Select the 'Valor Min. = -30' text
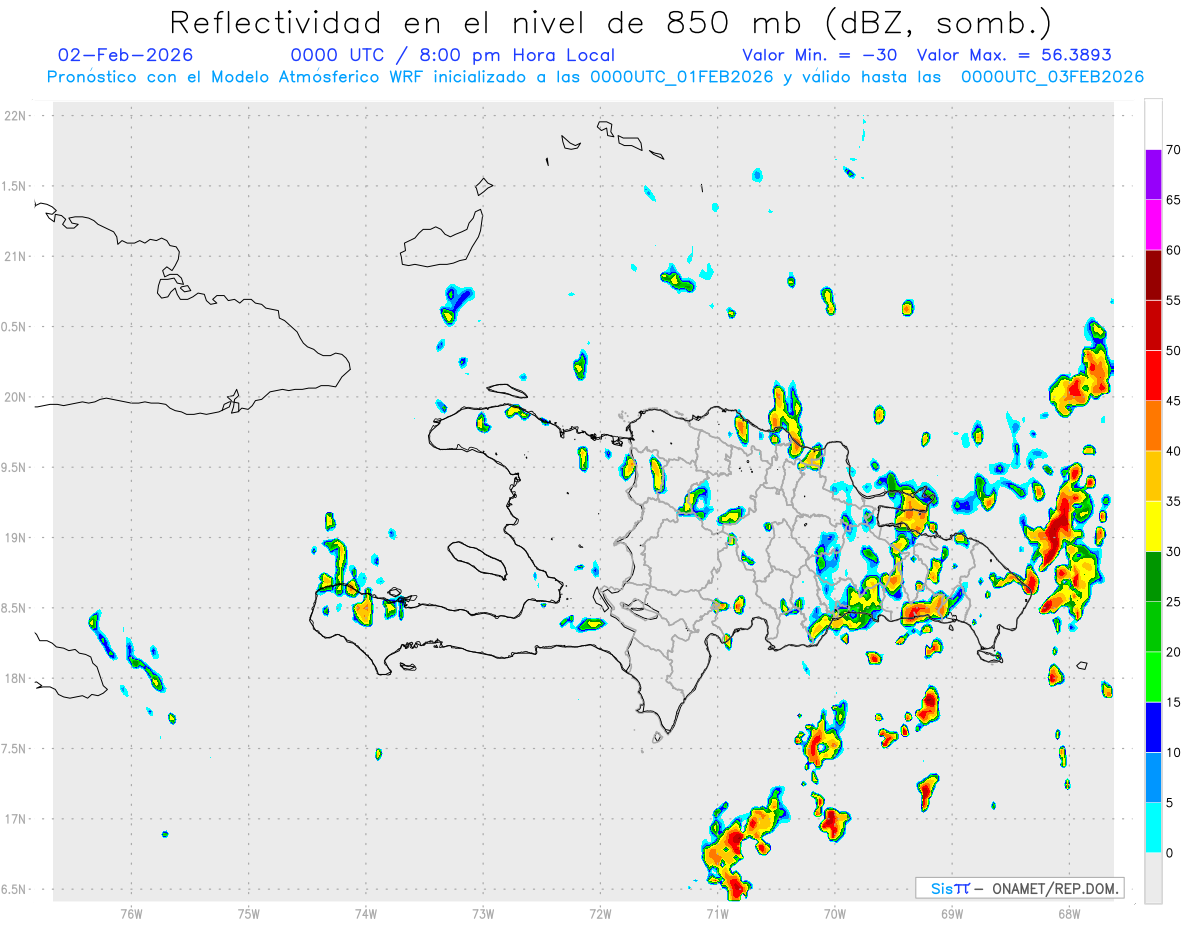Image resolution: width=1200 pixels, height=927 pixels. click(x=820, y=55)
